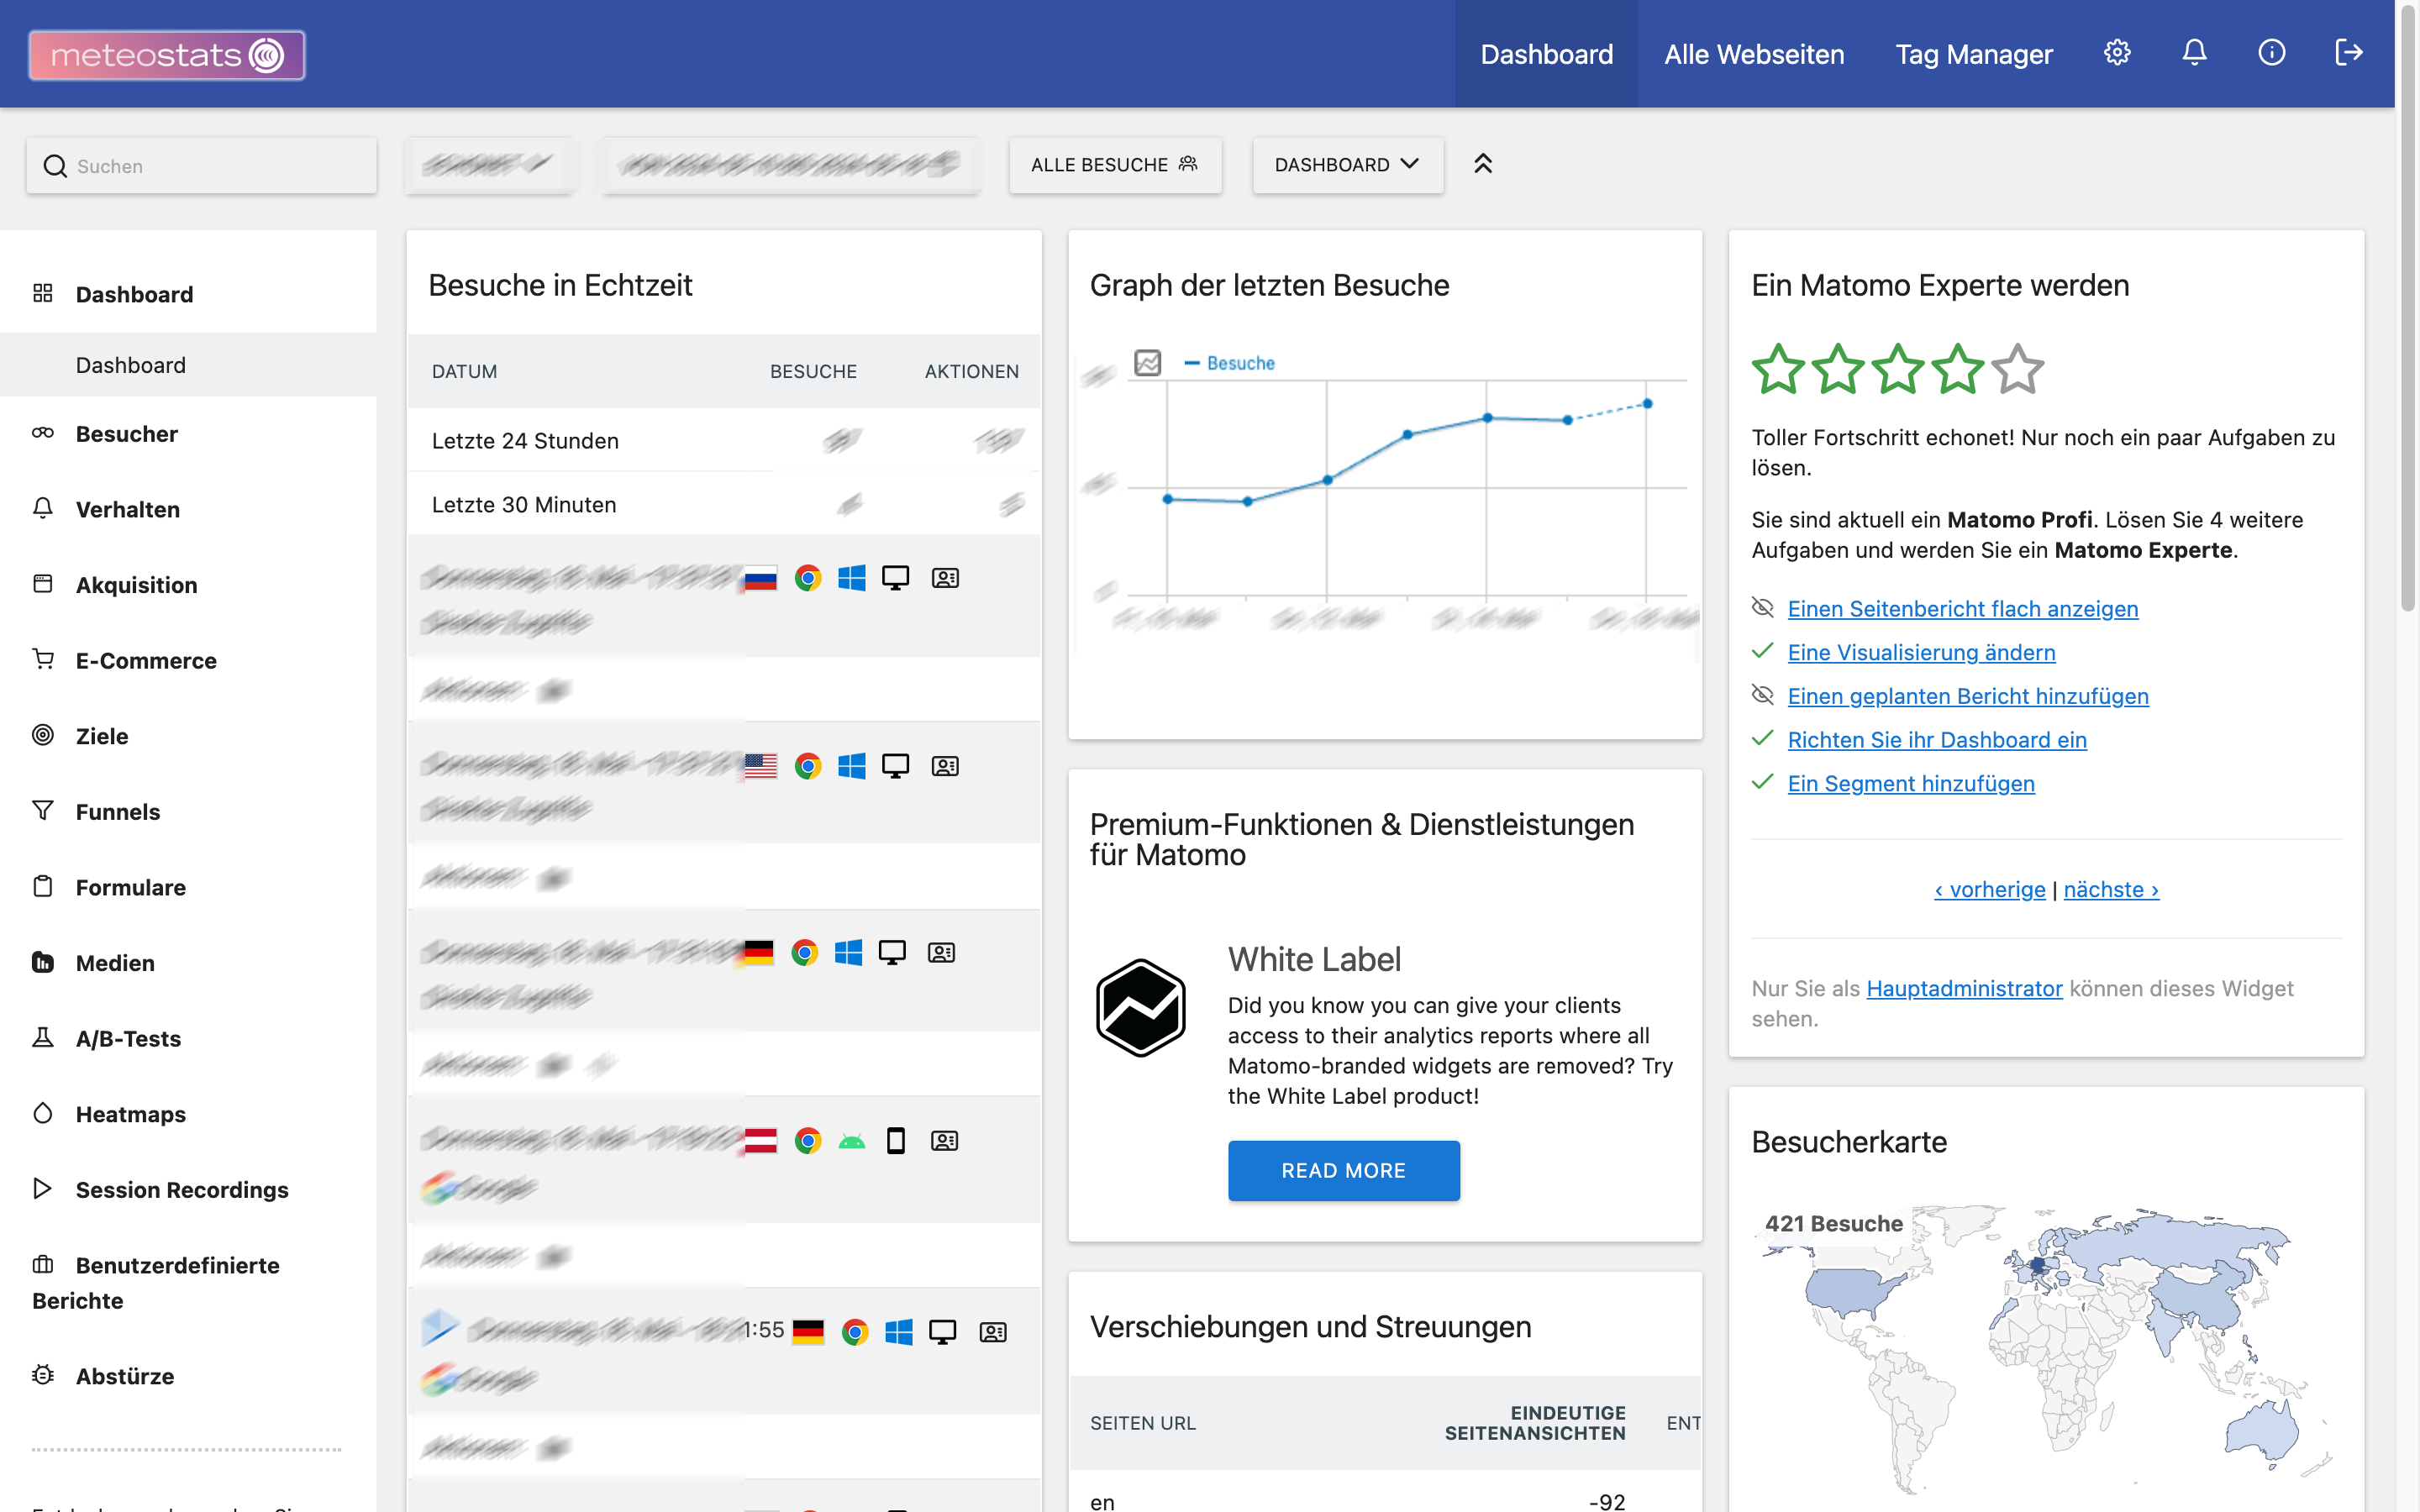Open Heatmaps in the sidebar menu
The width and height of the screenshot is (2420, 1512).
click(x=130, y=1114)
